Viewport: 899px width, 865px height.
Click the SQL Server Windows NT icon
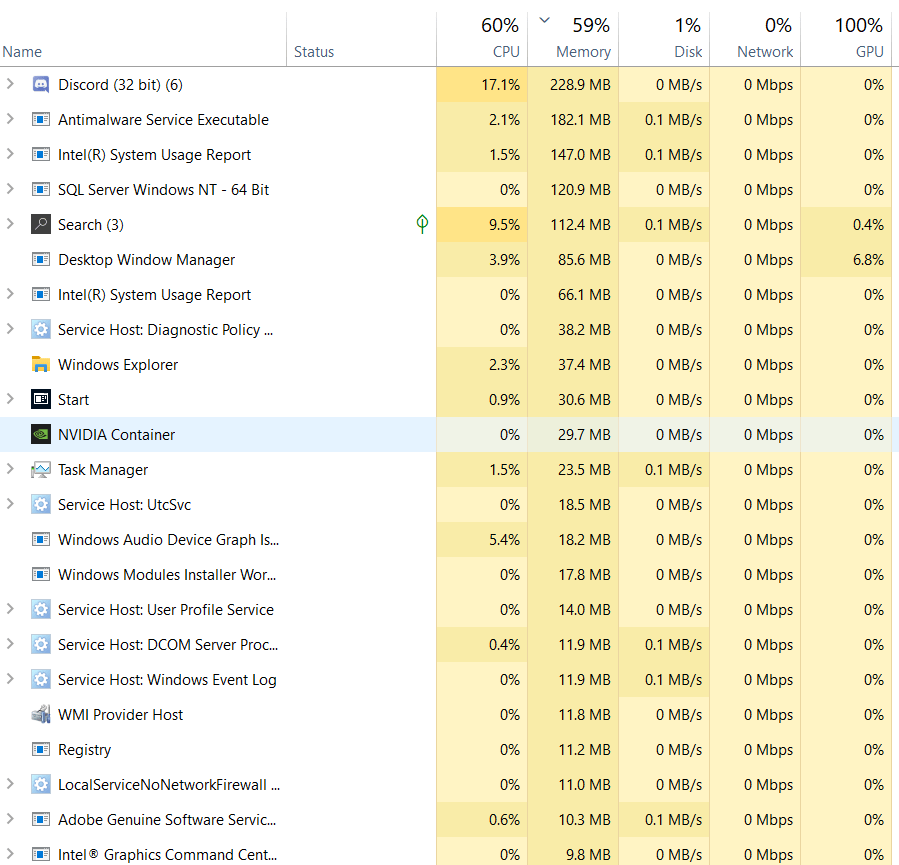point(41,190)
